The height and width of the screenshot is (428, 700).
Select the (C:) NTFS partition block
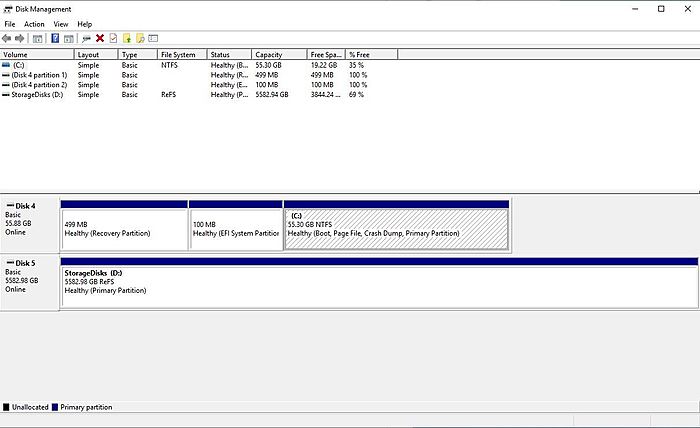(396, 229)
